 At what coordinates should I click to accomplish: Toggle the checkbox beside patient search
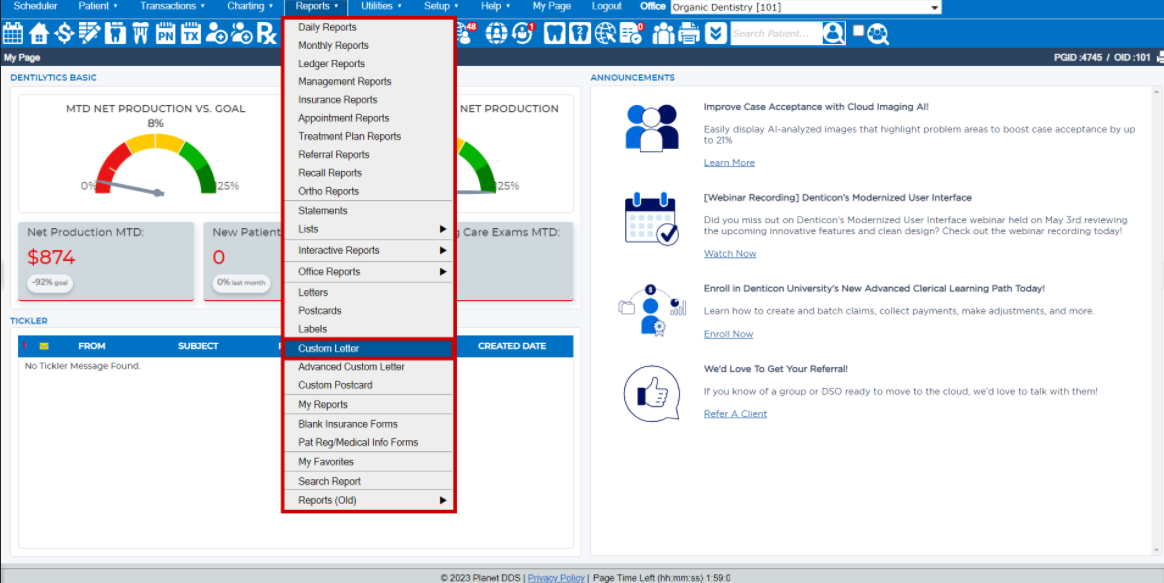[x=858, y=31]
